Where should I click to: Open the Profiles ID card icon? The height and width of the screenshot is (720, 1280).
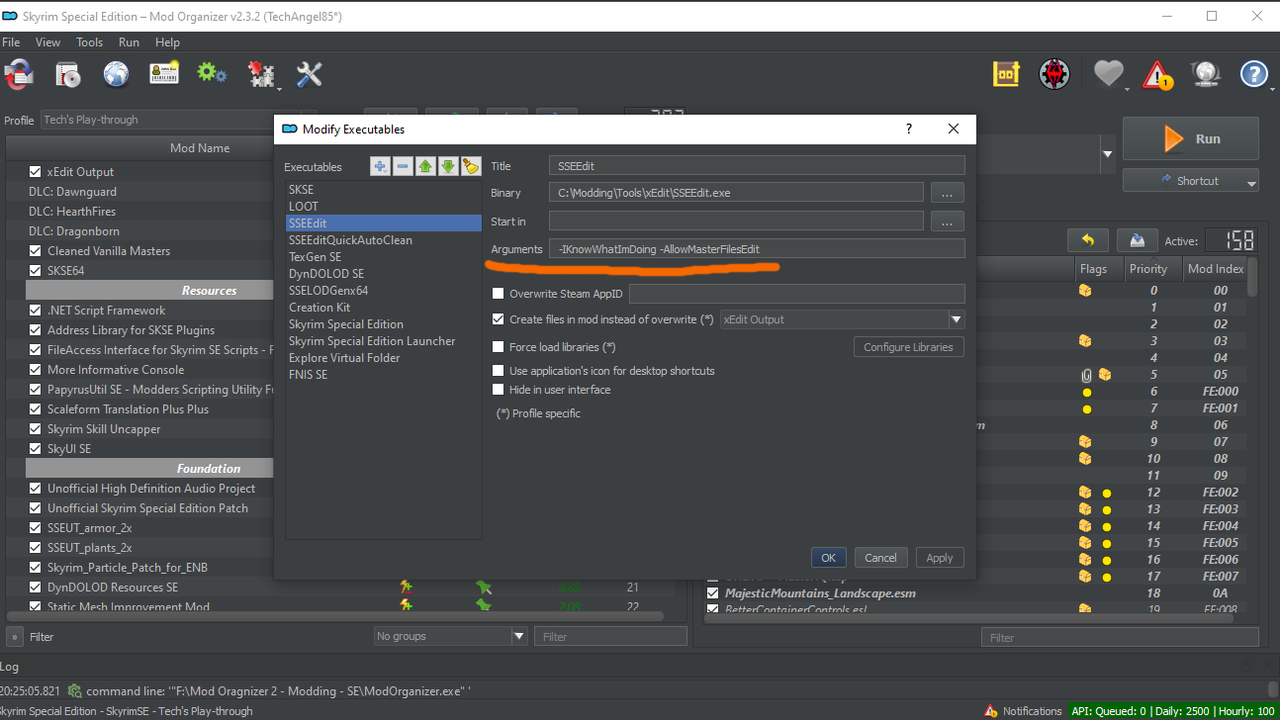(164, 74)
